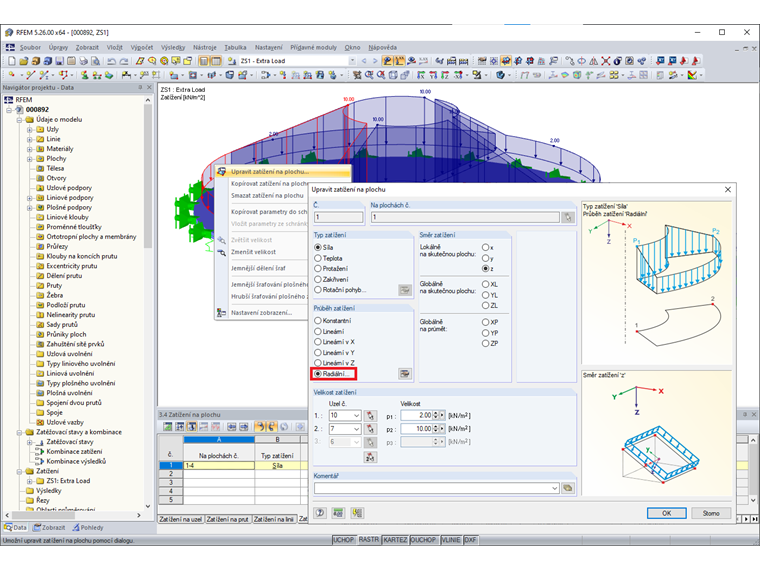
Task: Select local direction x radio
Action: [488, 248]
